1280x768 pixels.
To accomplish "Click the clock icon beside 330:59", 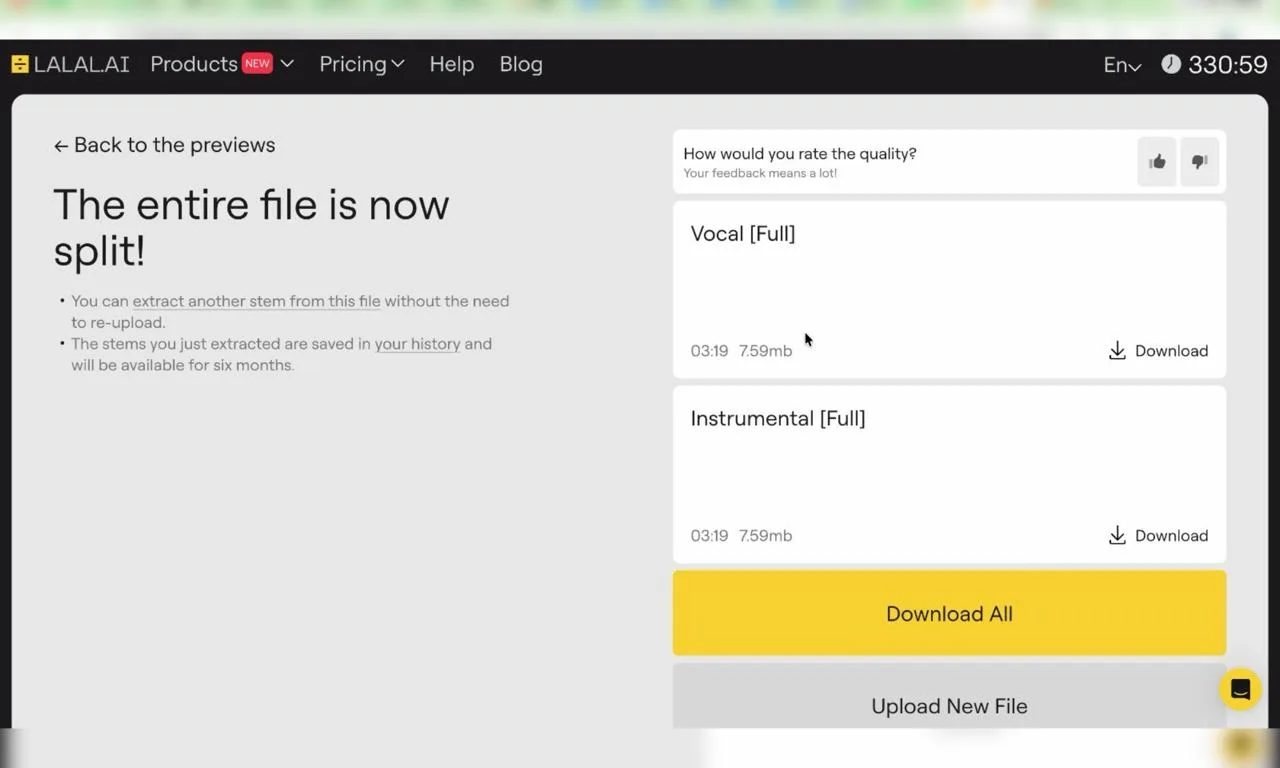I will (x=1171, y=64).
